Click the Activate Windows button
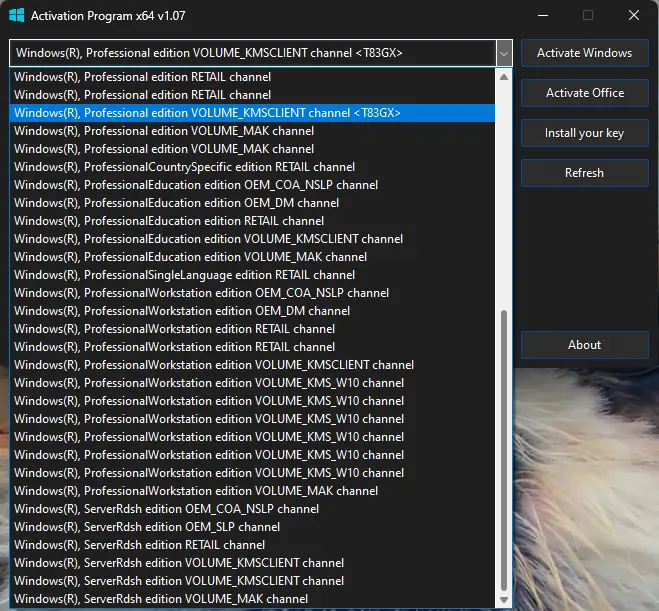The image size is (659, 611). click(x=585, y=53)
